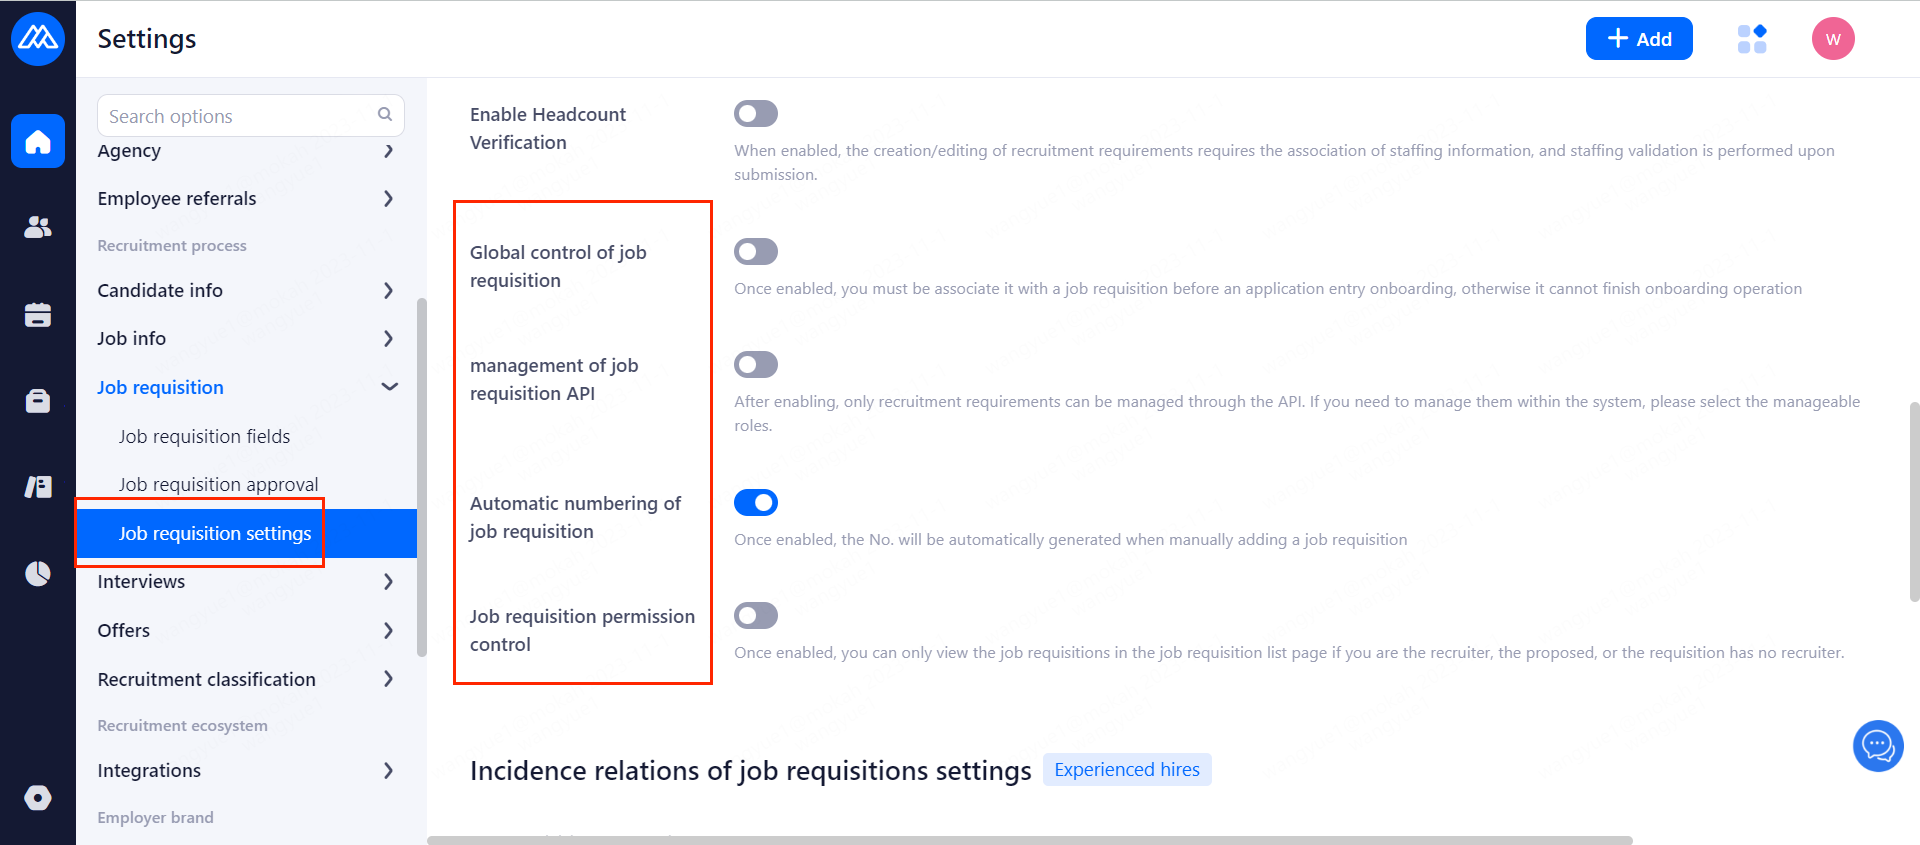This screenshot has width=1920, height=845.
Task: Click the blue Add button
Action: click(x=1639, y=39)
